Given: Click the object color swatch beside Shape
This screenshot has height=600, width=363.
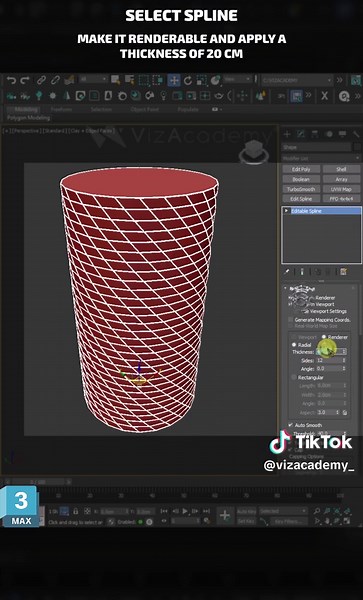Looking at the screenshot, I should (358, 147).
